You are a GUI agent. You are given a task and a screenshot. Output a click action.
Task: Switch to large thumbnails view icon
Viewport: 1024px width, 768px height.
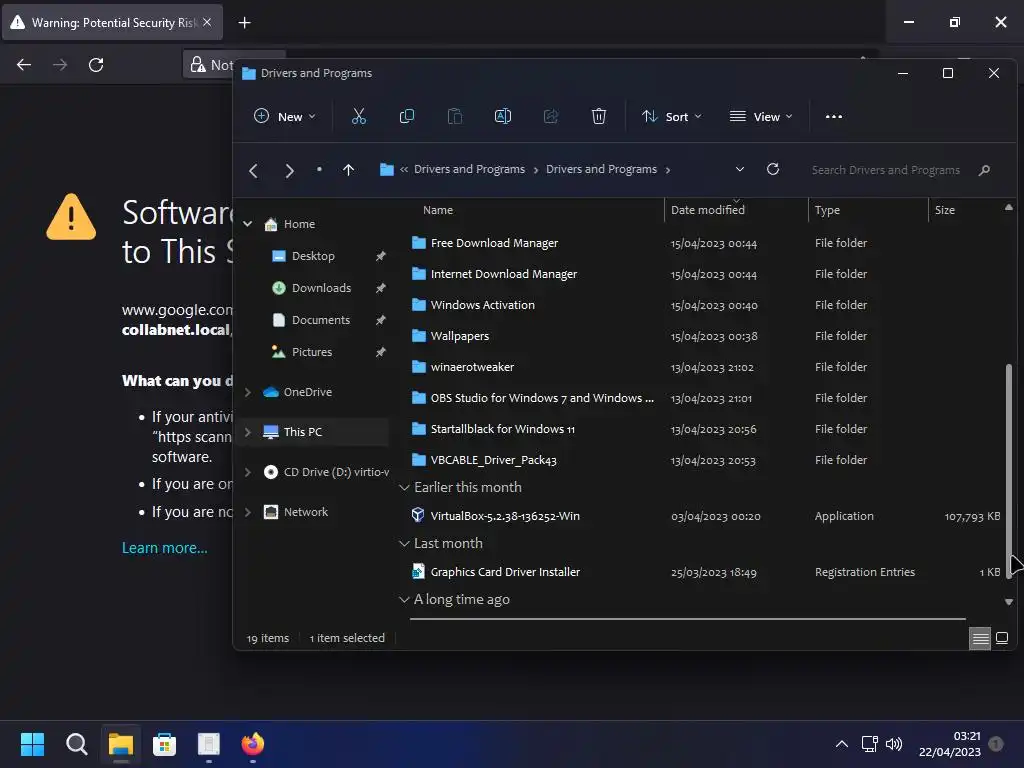click(x=1002, y=638)
